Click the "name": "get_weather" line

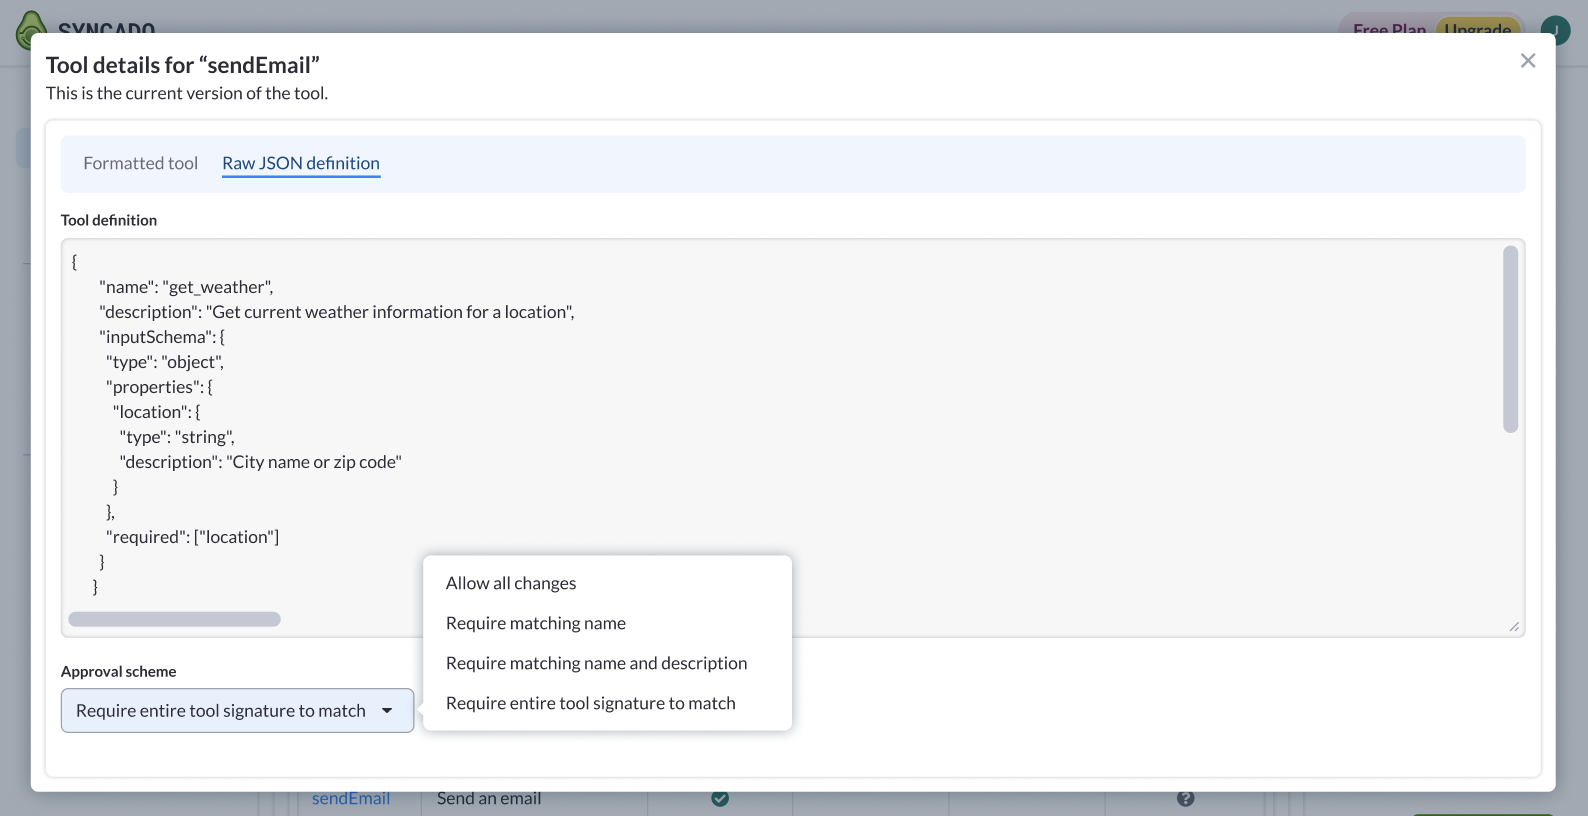tap(186, 287)
